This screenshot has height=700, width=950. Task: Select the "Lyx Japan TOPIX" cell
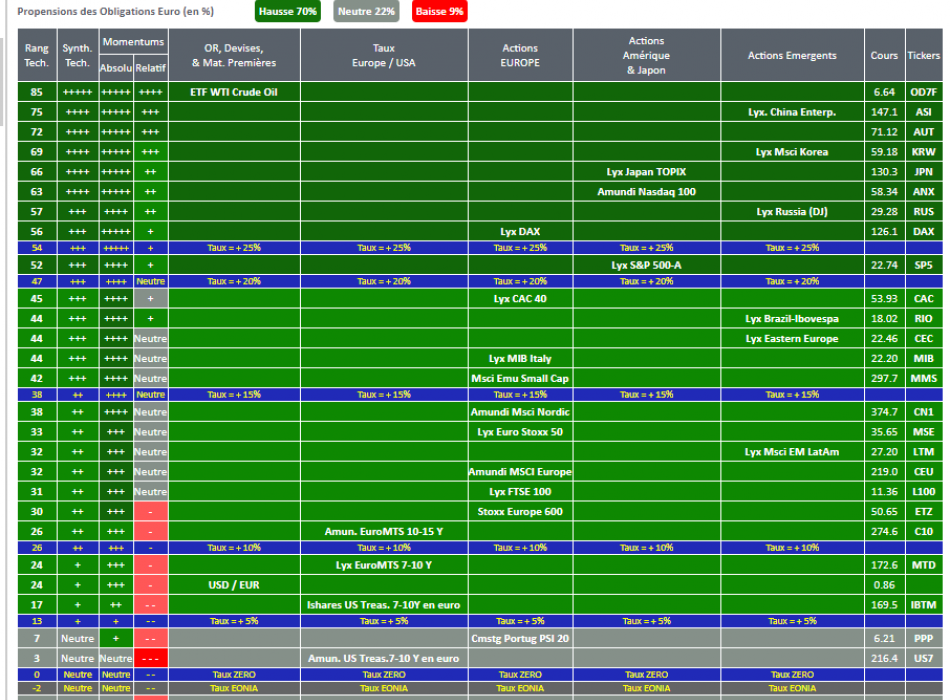click(x=646, y=172)
